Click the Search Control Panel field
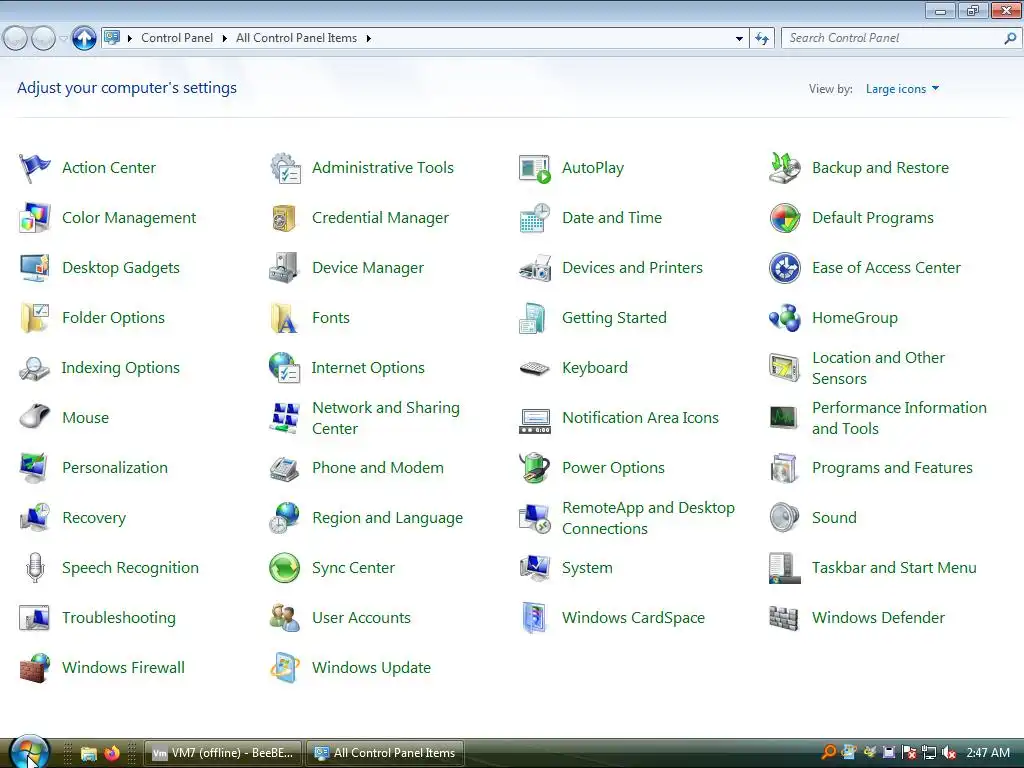Screen dimensions: 1024x768 coord(901,39)
